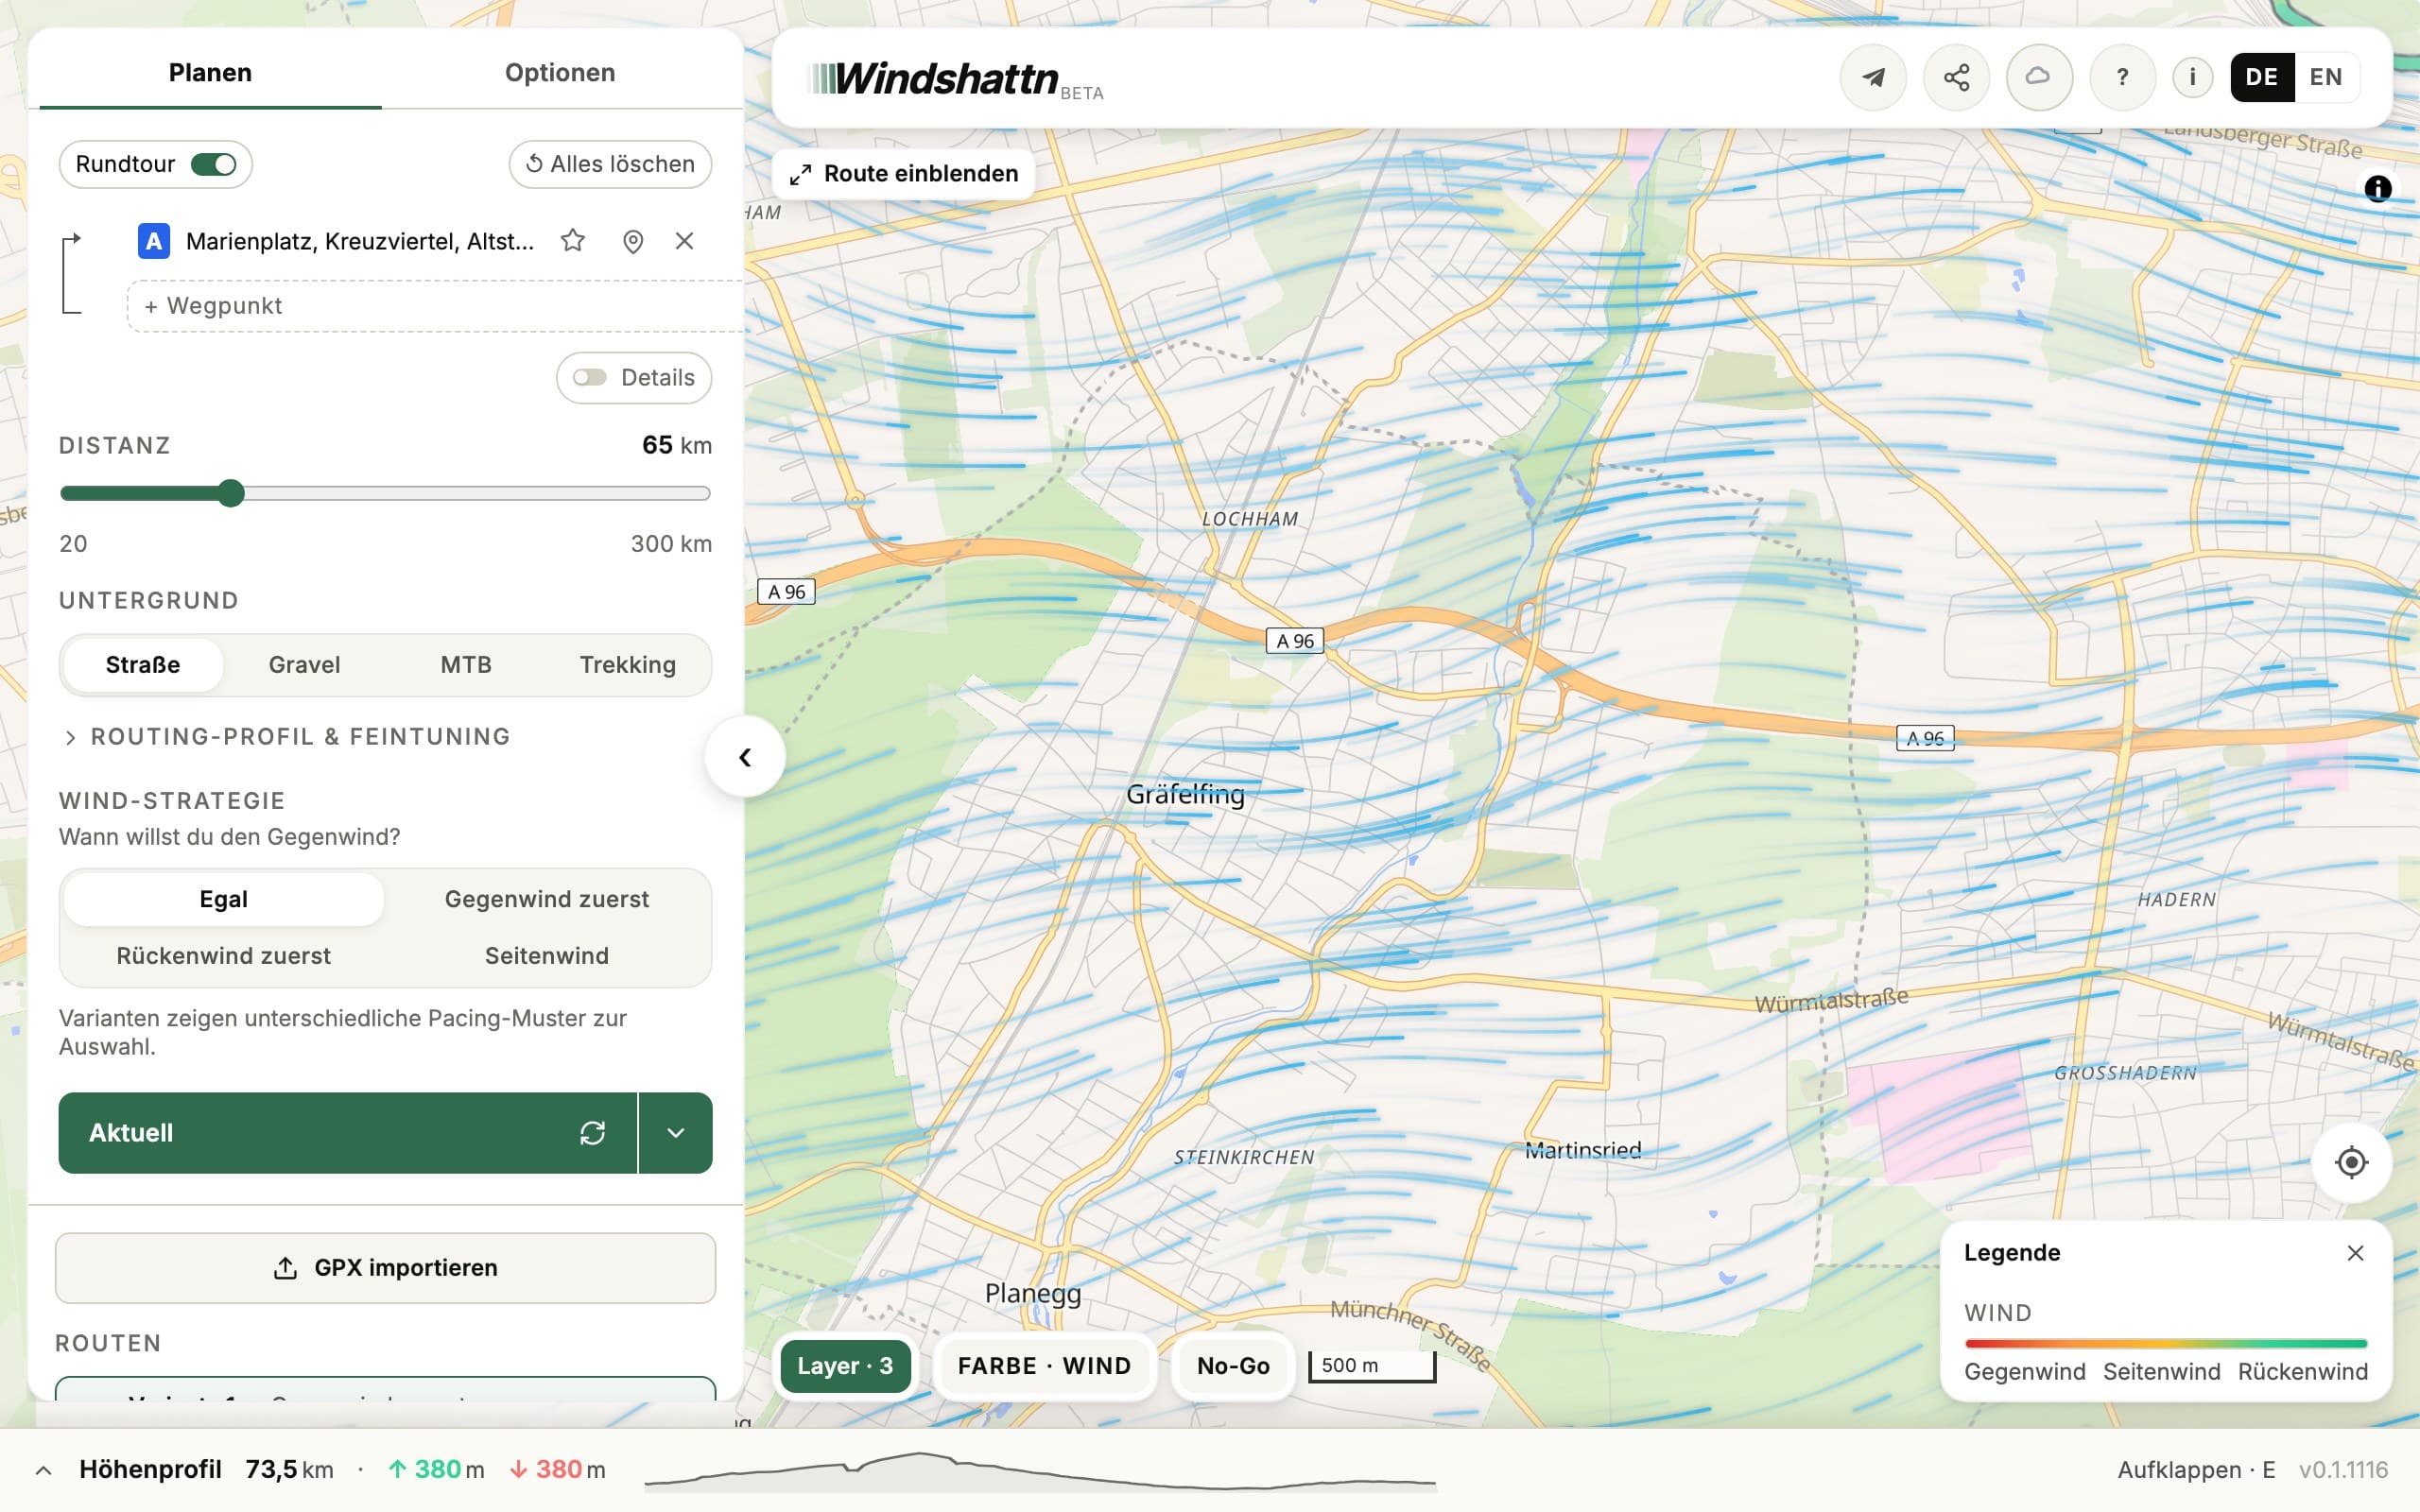
Task: Click the v0.1.1116 version text
Action: pyautogui.click(x=2343, y=1470)
